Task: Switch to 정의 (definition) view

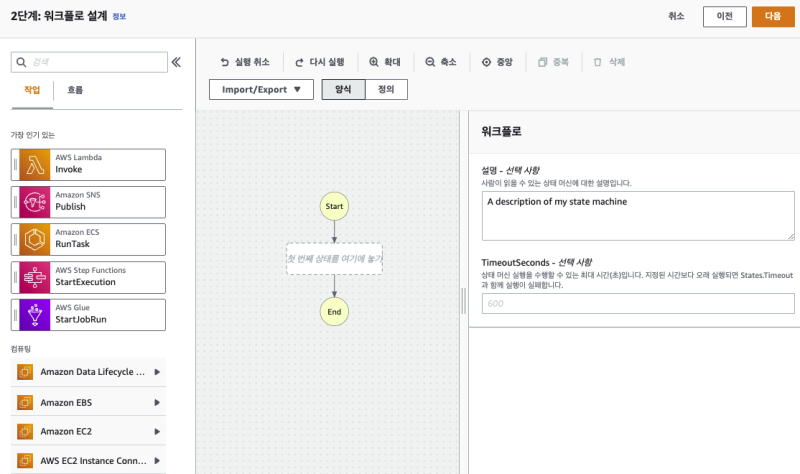Action: tap(386, 89)
